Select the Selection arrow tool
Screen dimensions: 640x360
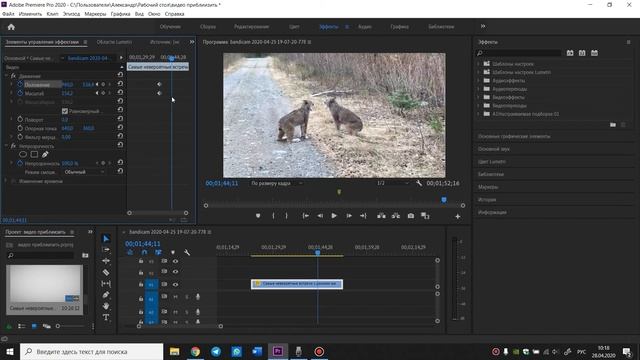pyautogui.click(x=106, y=238)
